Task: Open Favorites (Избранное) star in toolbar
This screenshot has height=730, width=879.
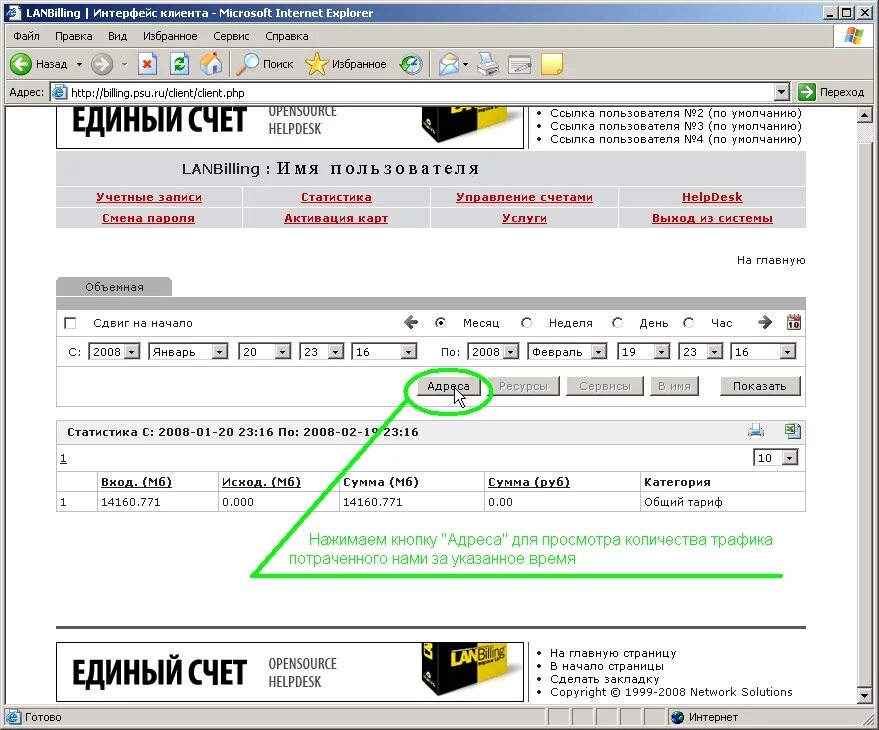Action: pos(316,64)
